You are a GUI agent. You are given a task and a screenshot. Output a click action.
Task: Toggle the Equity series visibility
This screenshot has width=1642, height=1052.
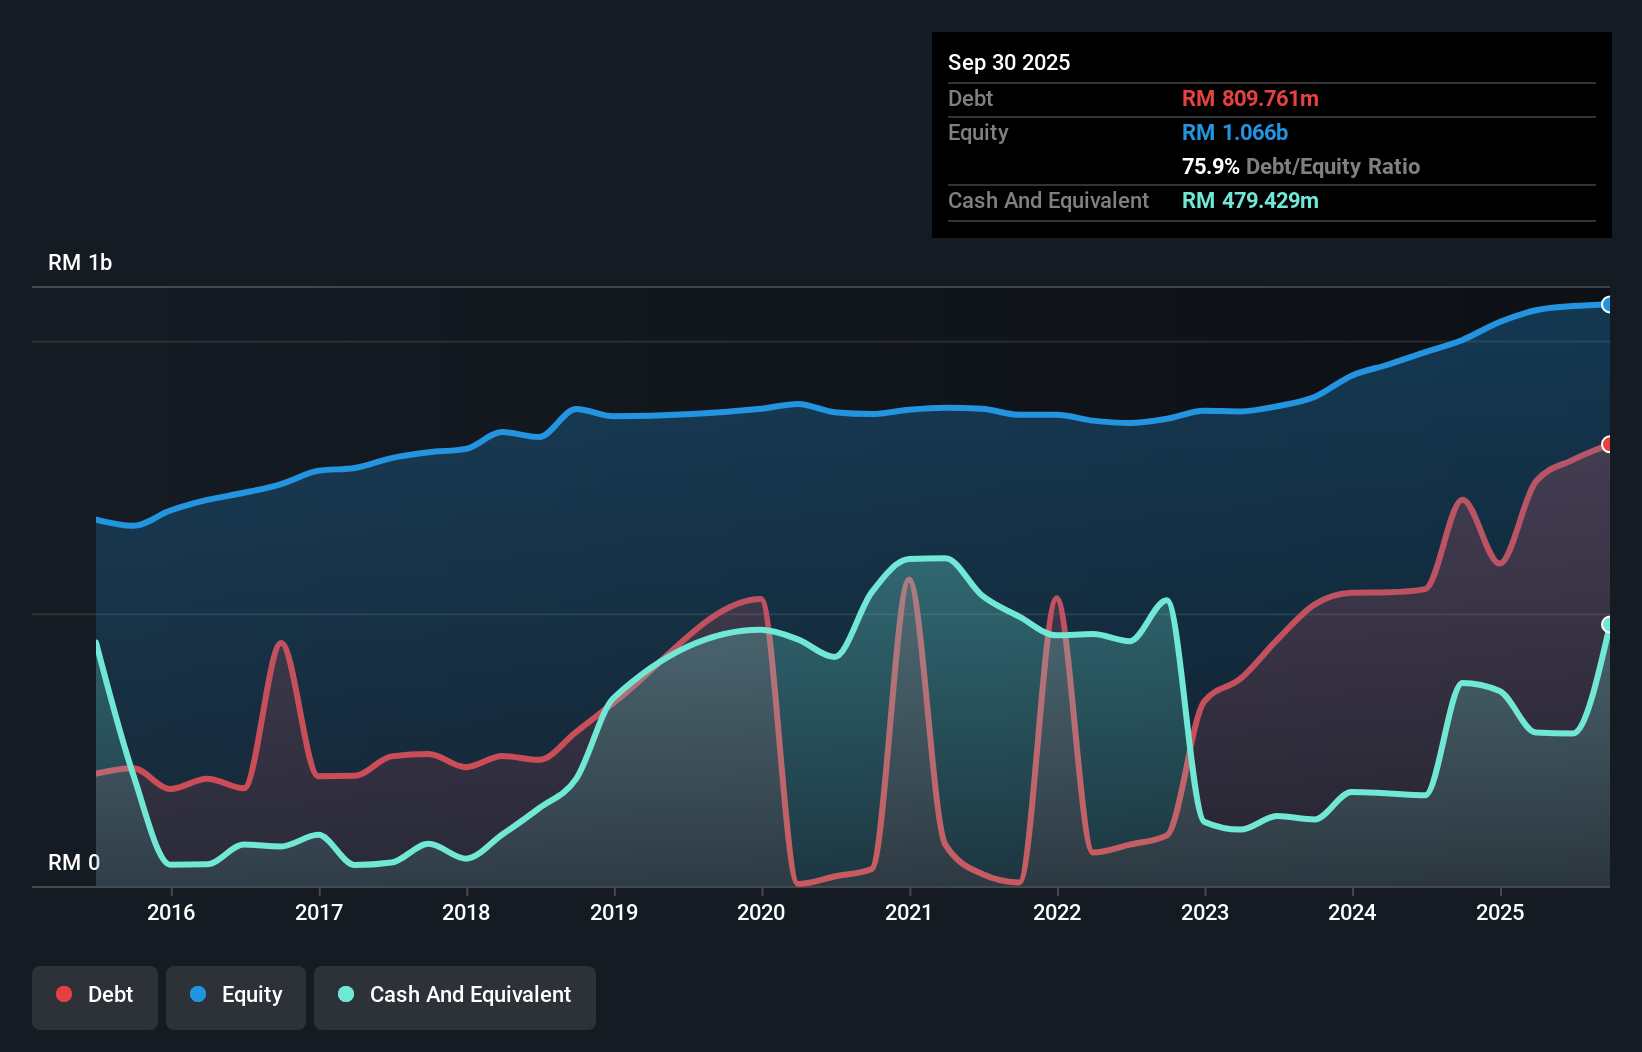coord(235,994)
